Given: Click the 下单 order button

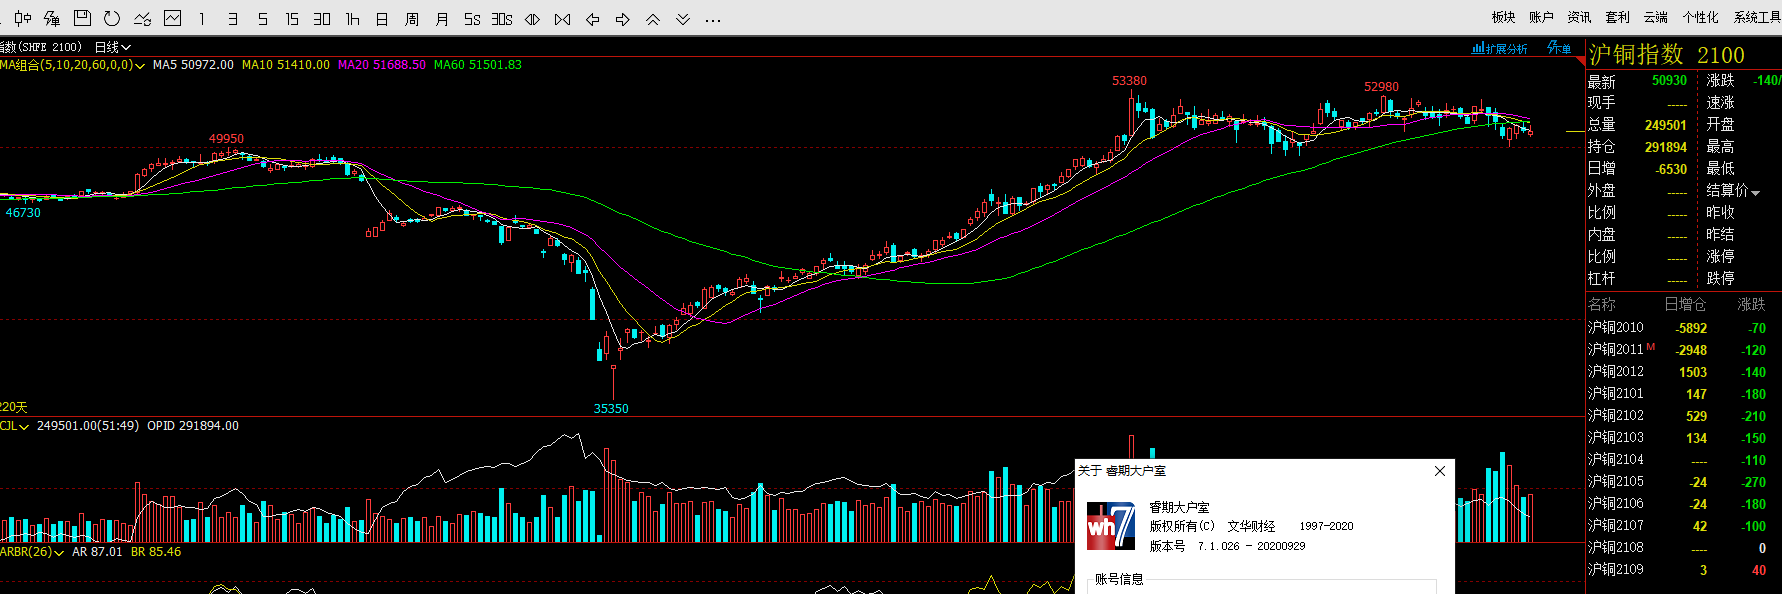Looking at the screenshot, I should pos(1560,47).
